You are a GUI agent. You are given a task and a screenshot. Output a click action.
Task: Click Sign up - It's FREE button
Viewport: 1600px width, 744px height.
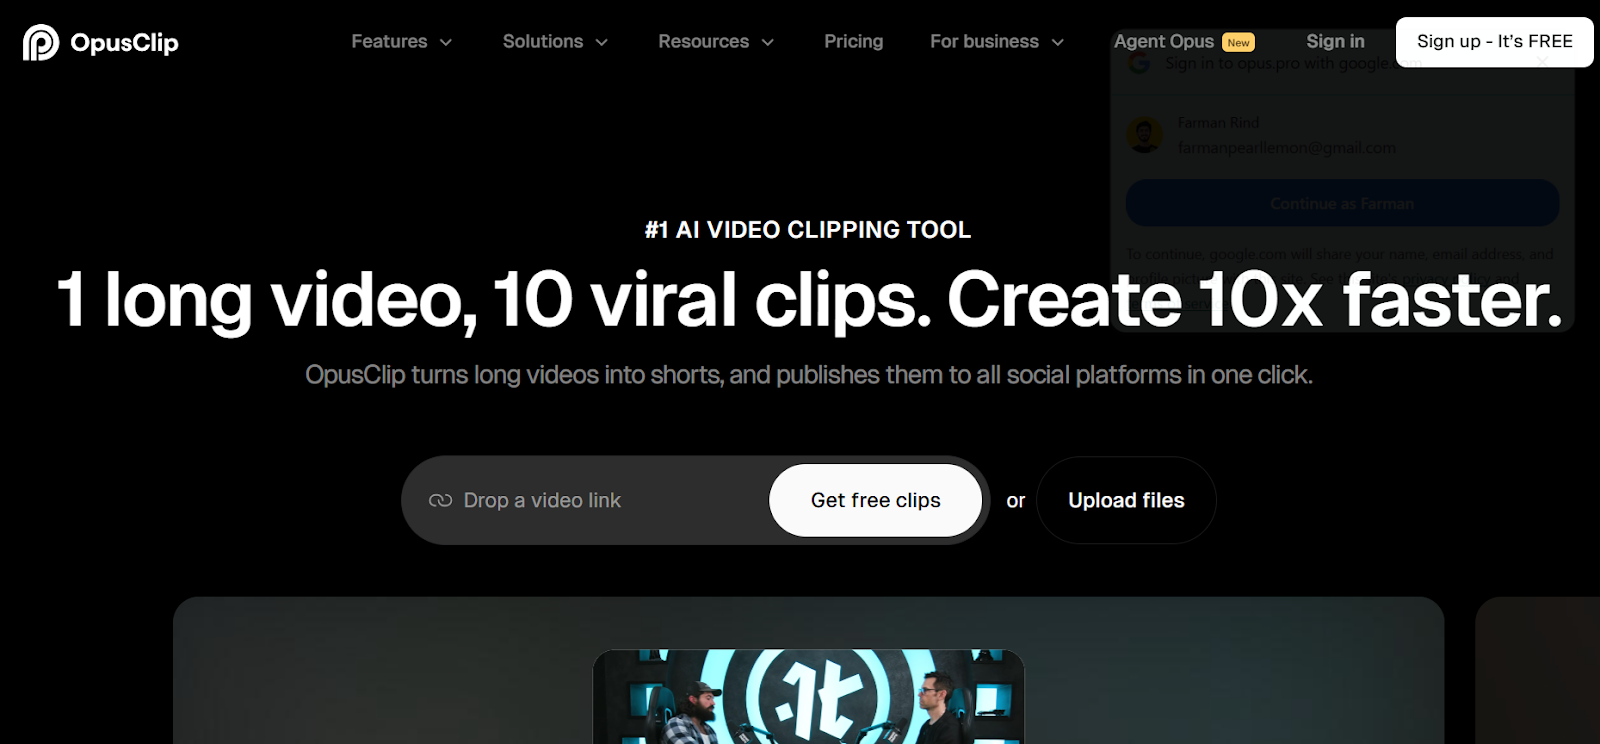tap(1495, 42)
